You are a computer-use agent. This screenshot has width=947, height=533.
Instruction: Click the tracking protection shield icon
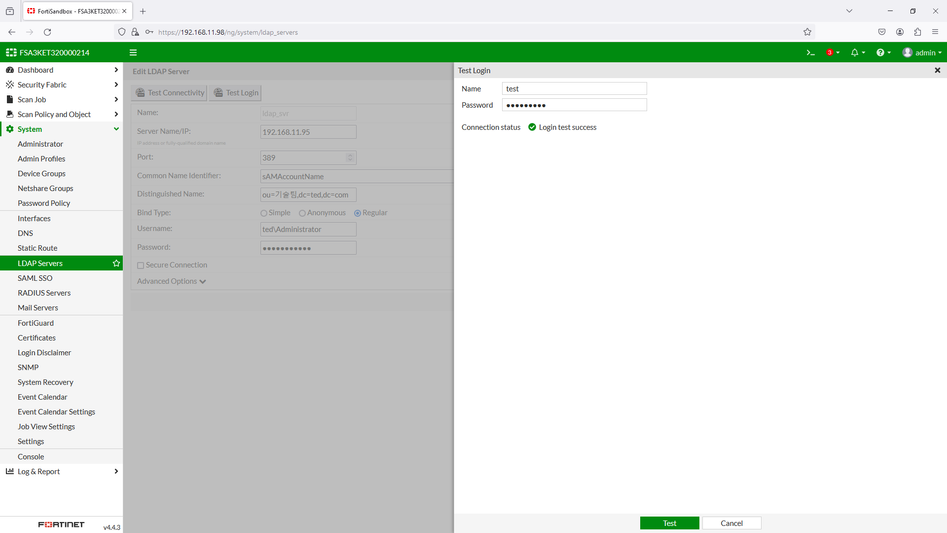pyautogui.click(x=122, y=32)
